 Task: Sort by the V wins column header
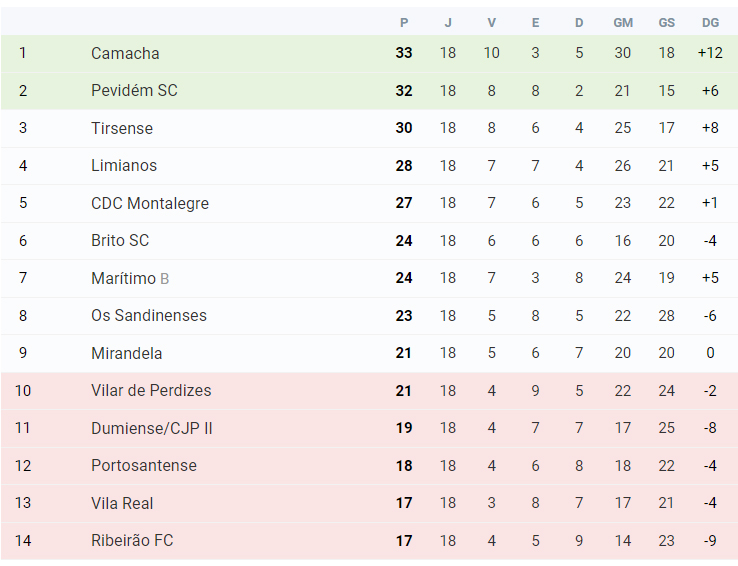491,23
